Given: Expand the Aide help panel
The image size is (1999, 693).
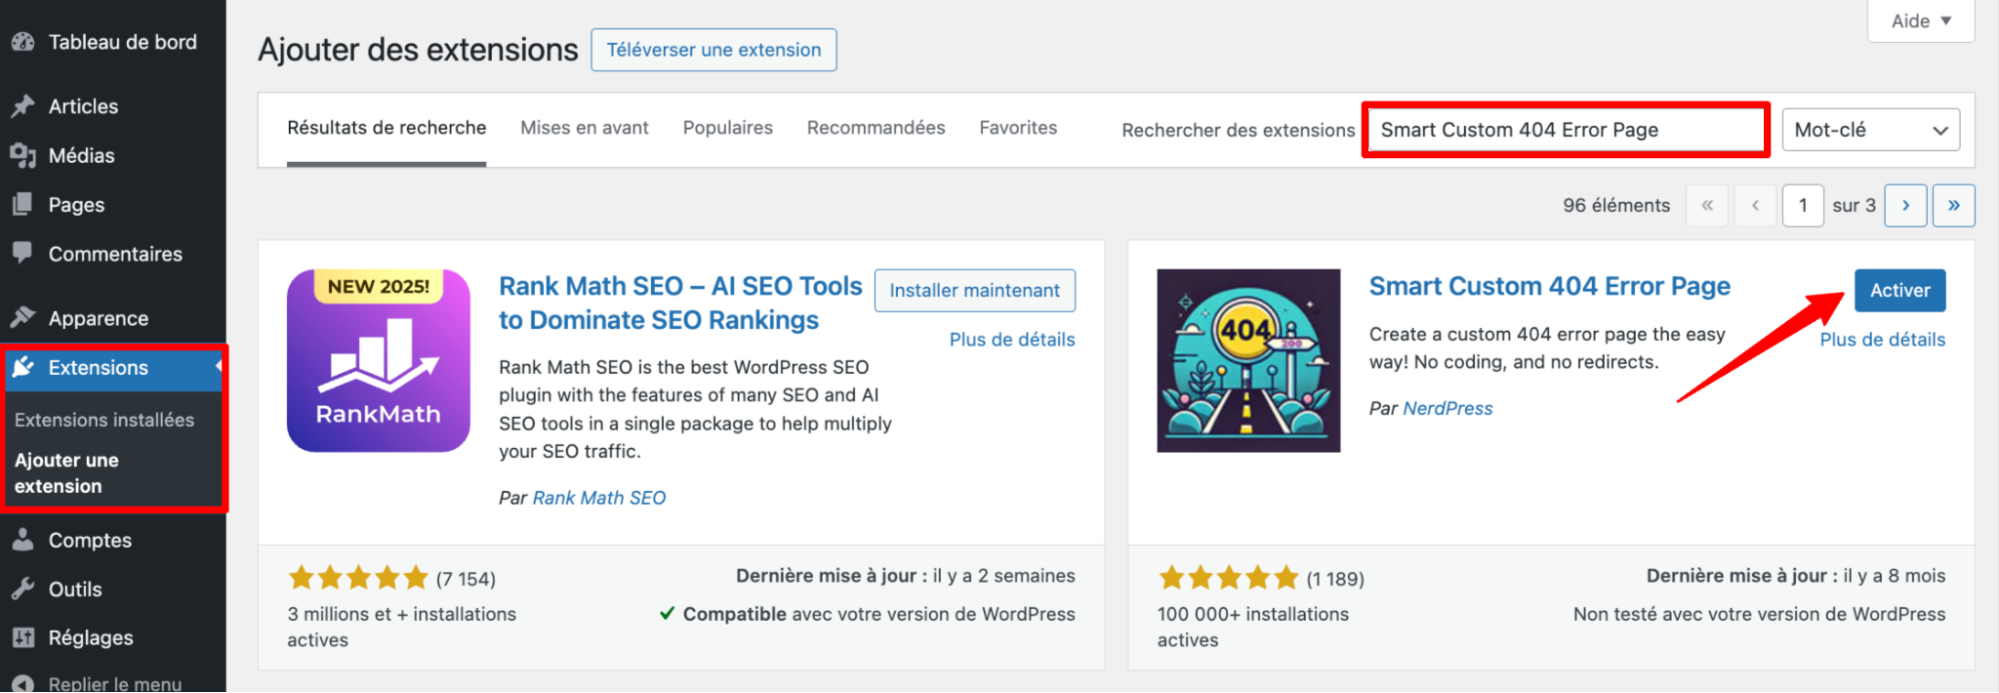Looking at the screenshot, I should 1921,21.
